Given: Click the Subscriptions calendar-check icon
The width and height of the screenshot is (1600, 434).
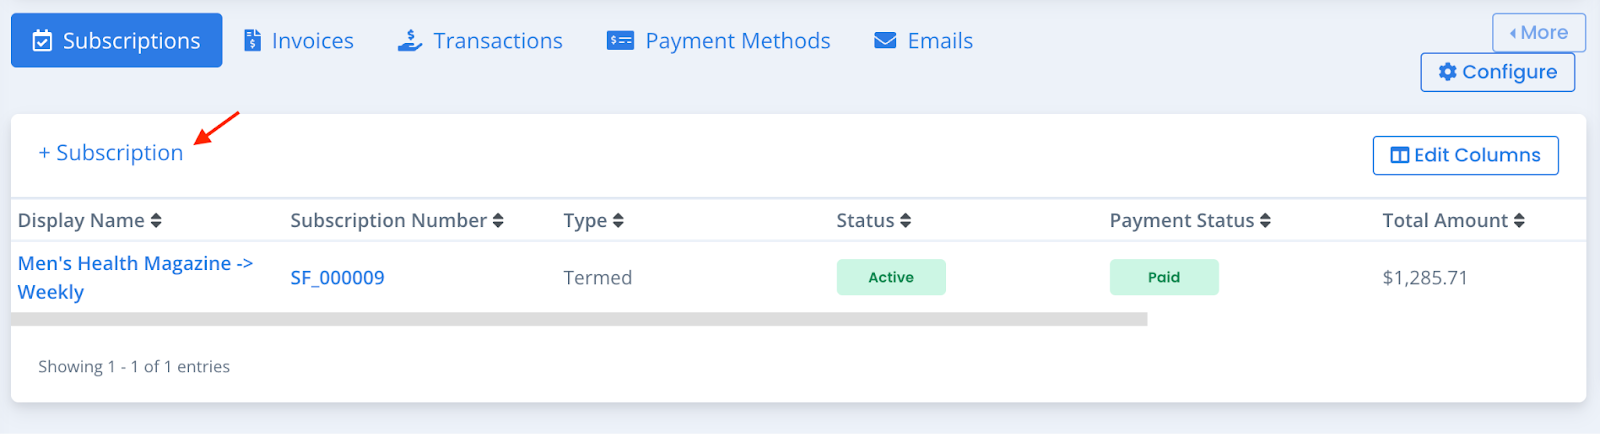Looking at the screenshot, I should tap(42, 41).
